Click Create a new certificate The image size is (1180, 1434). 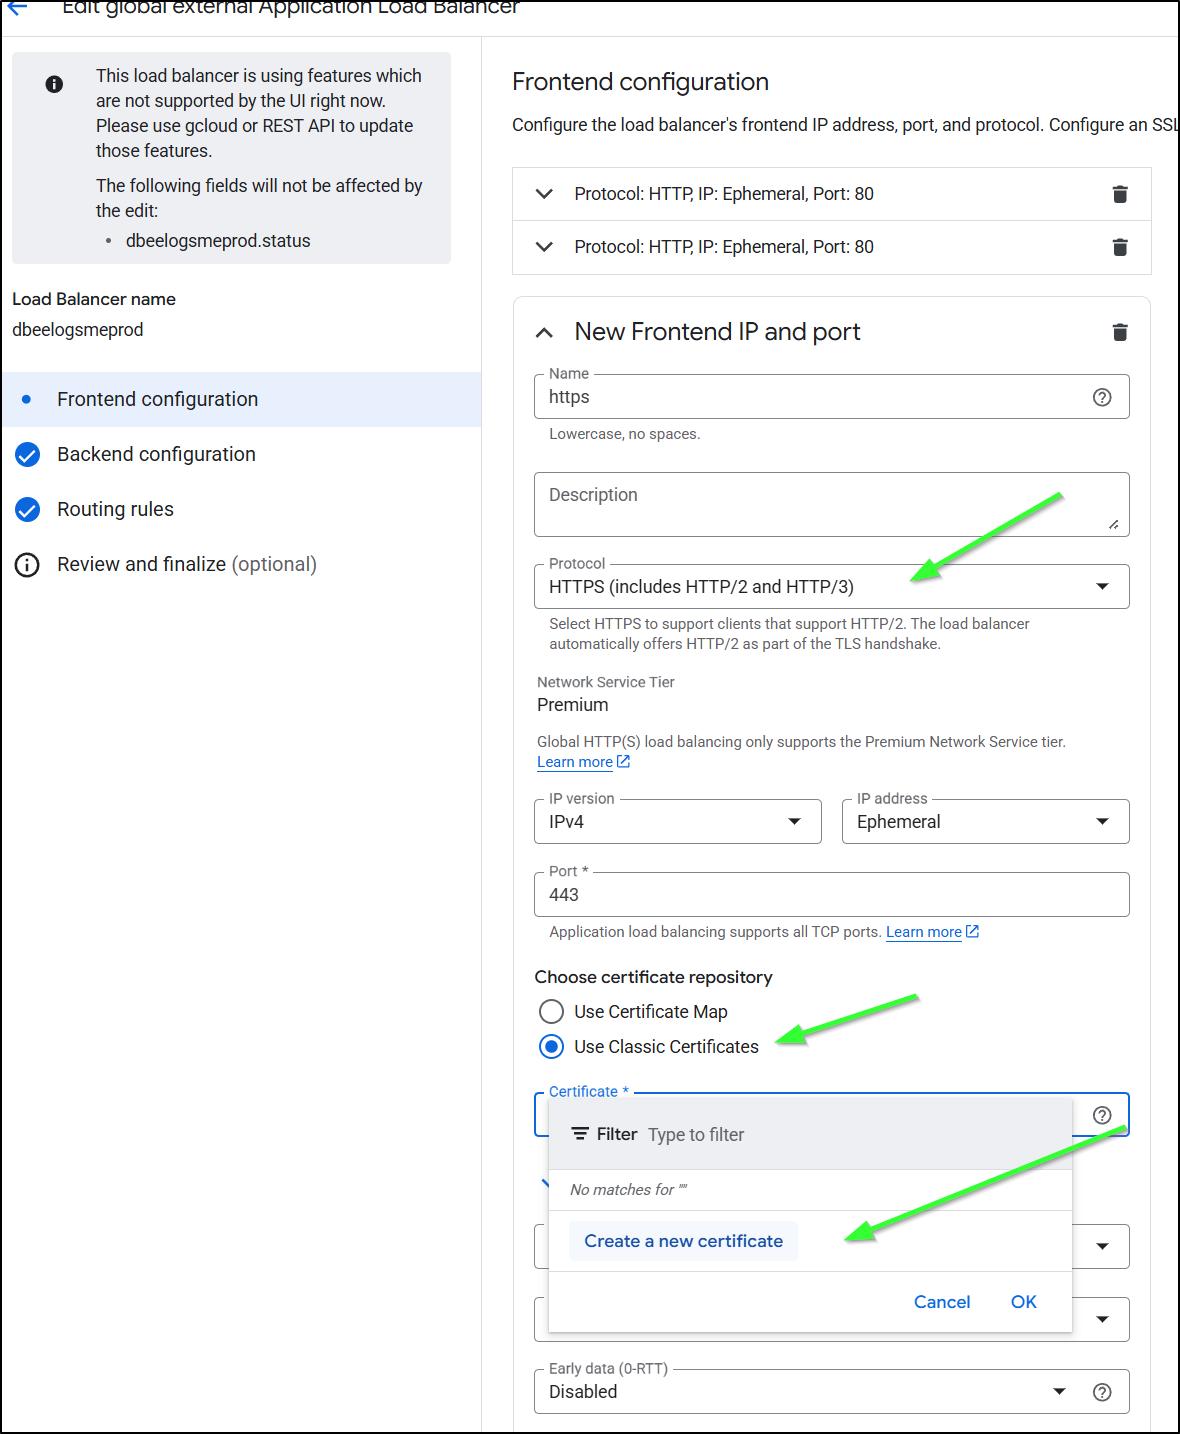pos(683,1241)
